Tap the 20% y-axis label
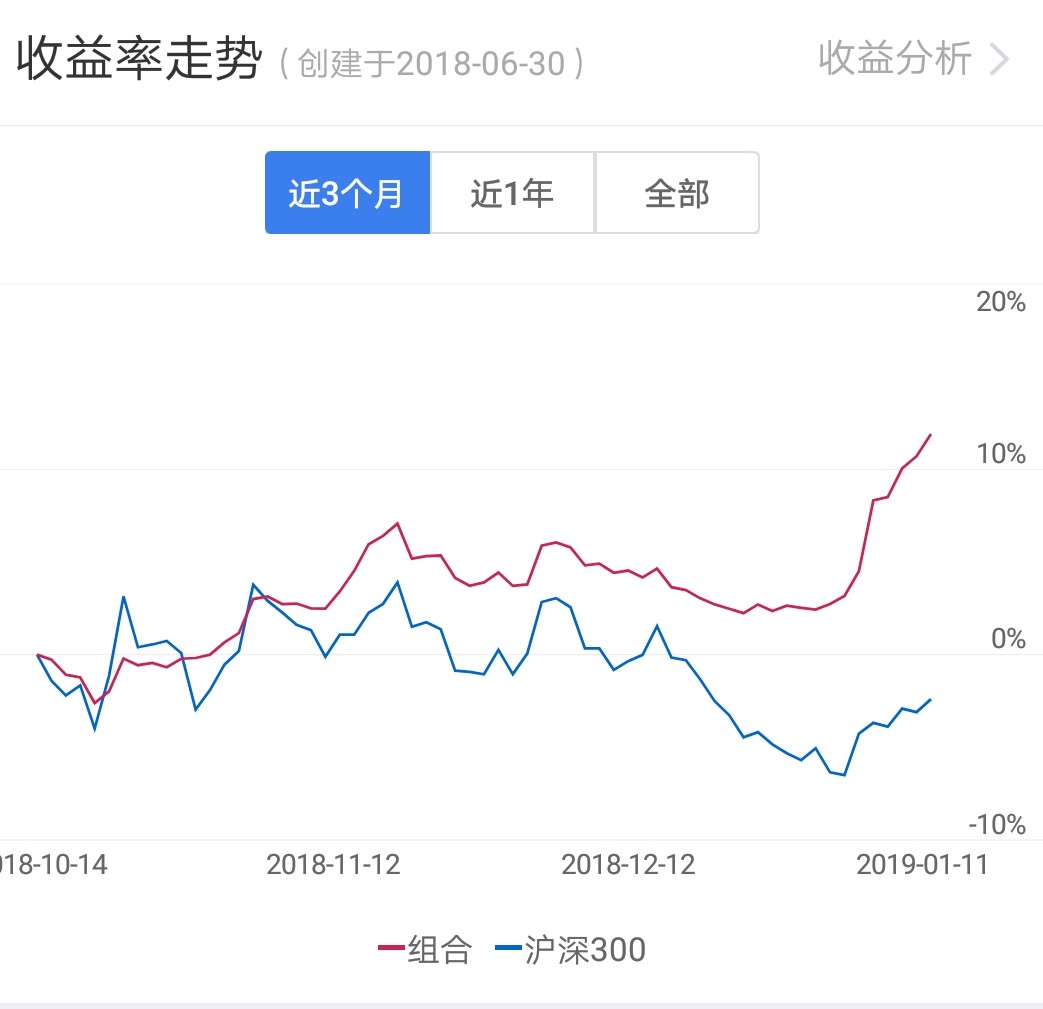The width and height of the screenshot is (1043, 1009). pos(1001,302)
